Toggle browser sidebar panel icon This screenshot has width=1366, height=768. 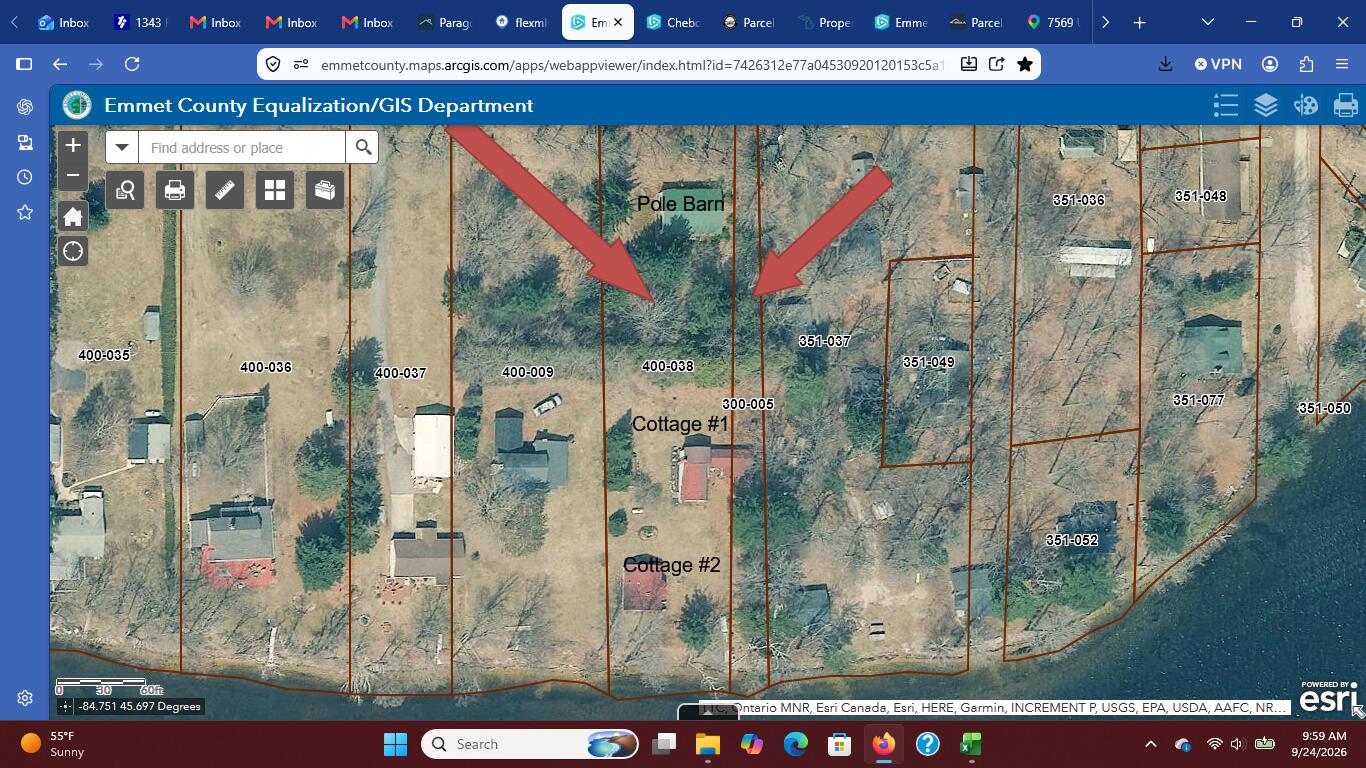point(24,64)
